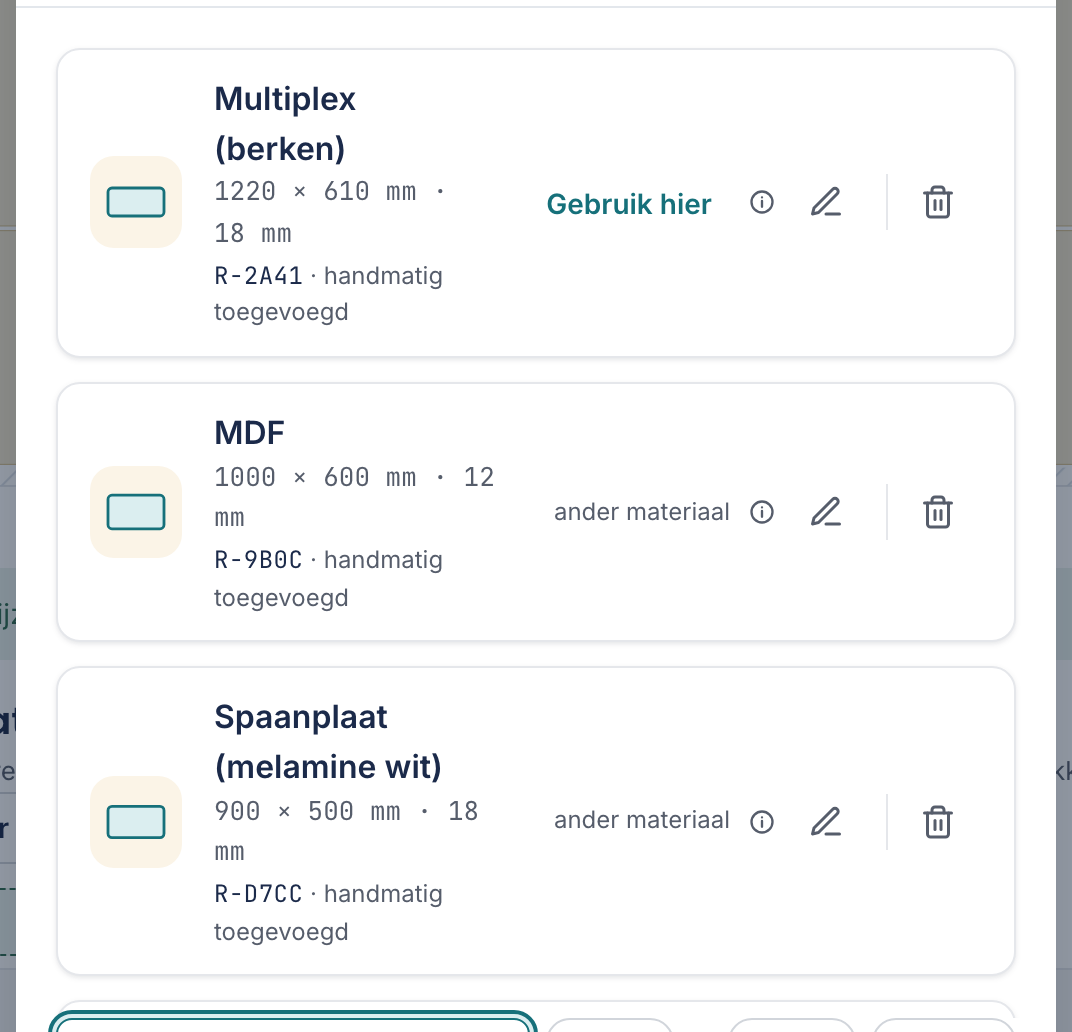The image size is (1072, 1032).
Task: Select the Multiplex (berken) panel thumbnail
Action: tap(136, 202)
